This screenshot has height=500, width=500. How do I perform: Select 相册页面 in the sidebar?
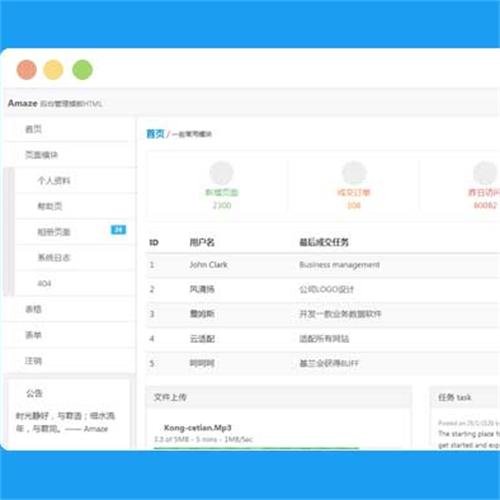click(x=54, y=232)
